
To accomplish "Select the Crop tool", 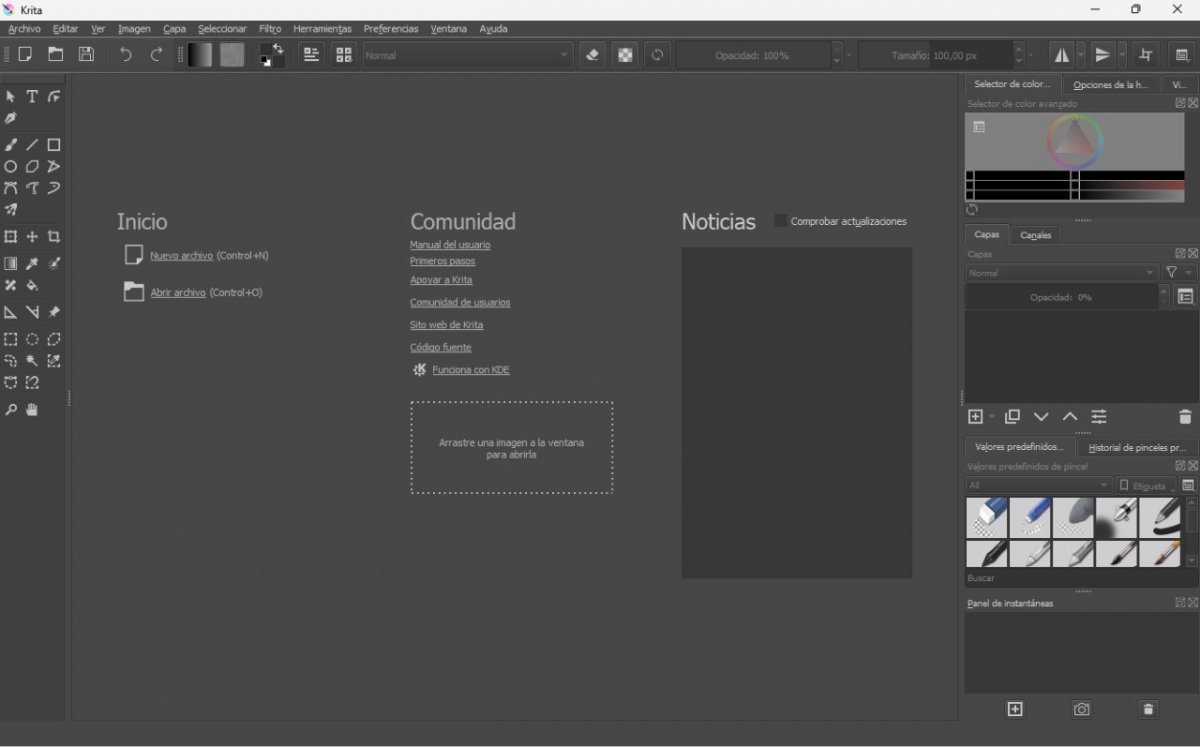I will click(x=54, y=237).
